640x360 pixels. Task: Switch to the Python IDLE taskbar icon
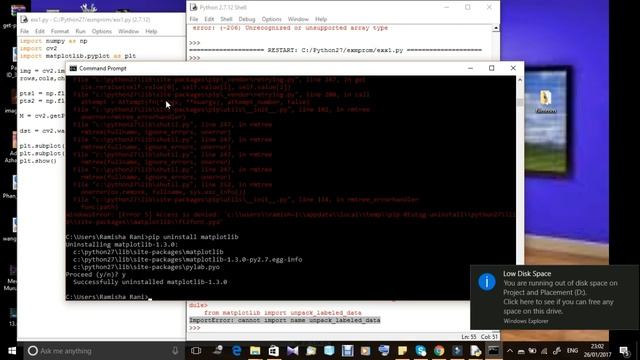[476, 351]
